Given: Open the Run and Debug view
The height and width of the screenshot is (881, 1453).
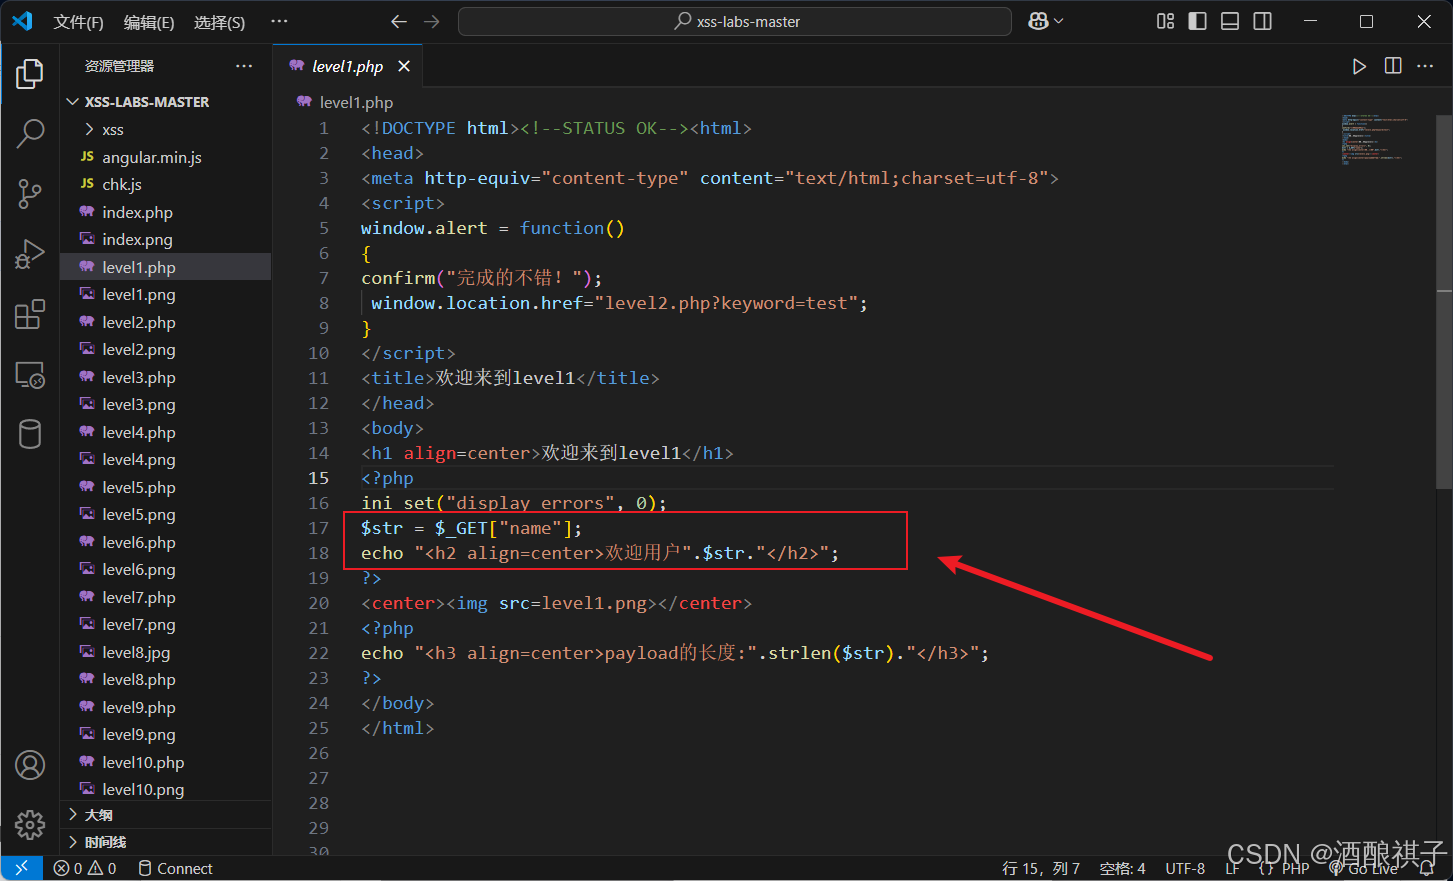Looking at the screenshot, I should [x=30, y=254].
